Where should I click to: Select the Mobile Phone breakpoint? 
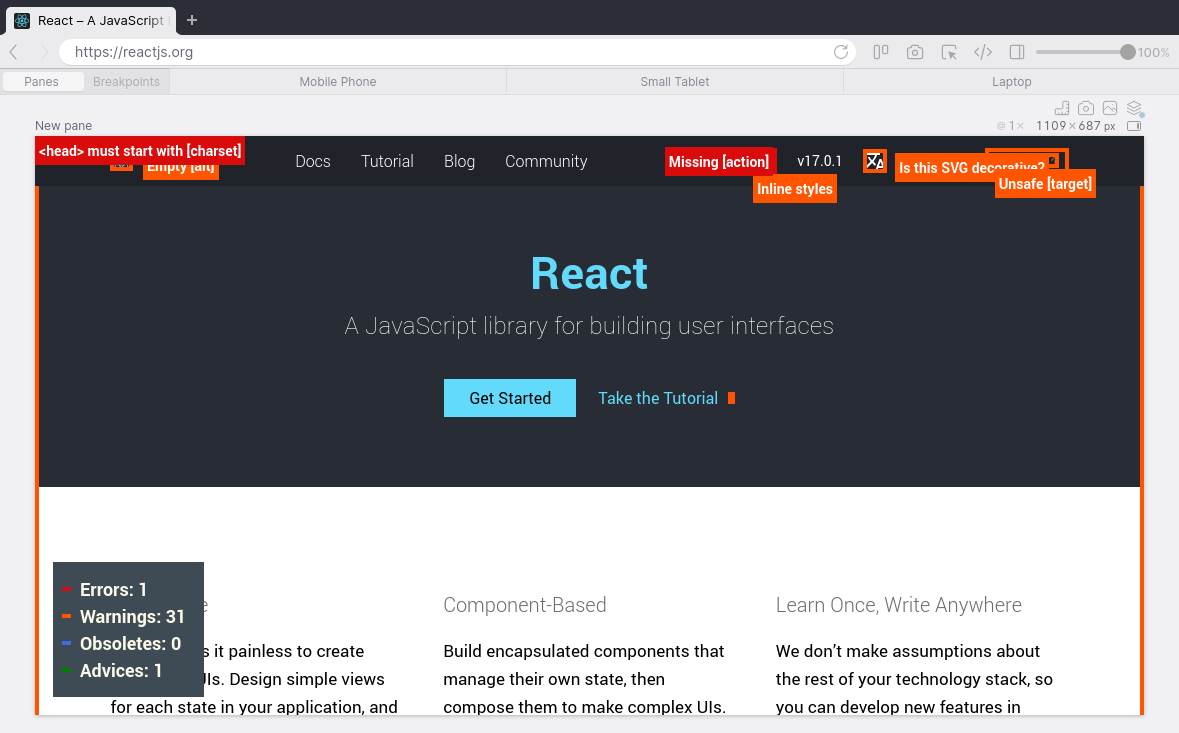[338, 81]
